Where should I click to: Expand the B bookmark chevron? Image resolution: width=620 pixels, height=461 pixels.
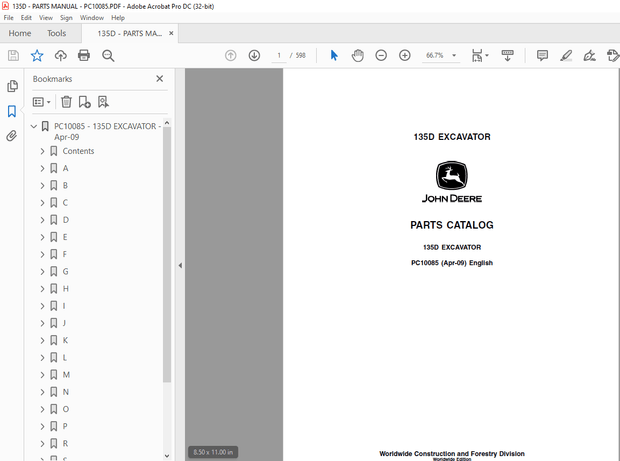42,185
